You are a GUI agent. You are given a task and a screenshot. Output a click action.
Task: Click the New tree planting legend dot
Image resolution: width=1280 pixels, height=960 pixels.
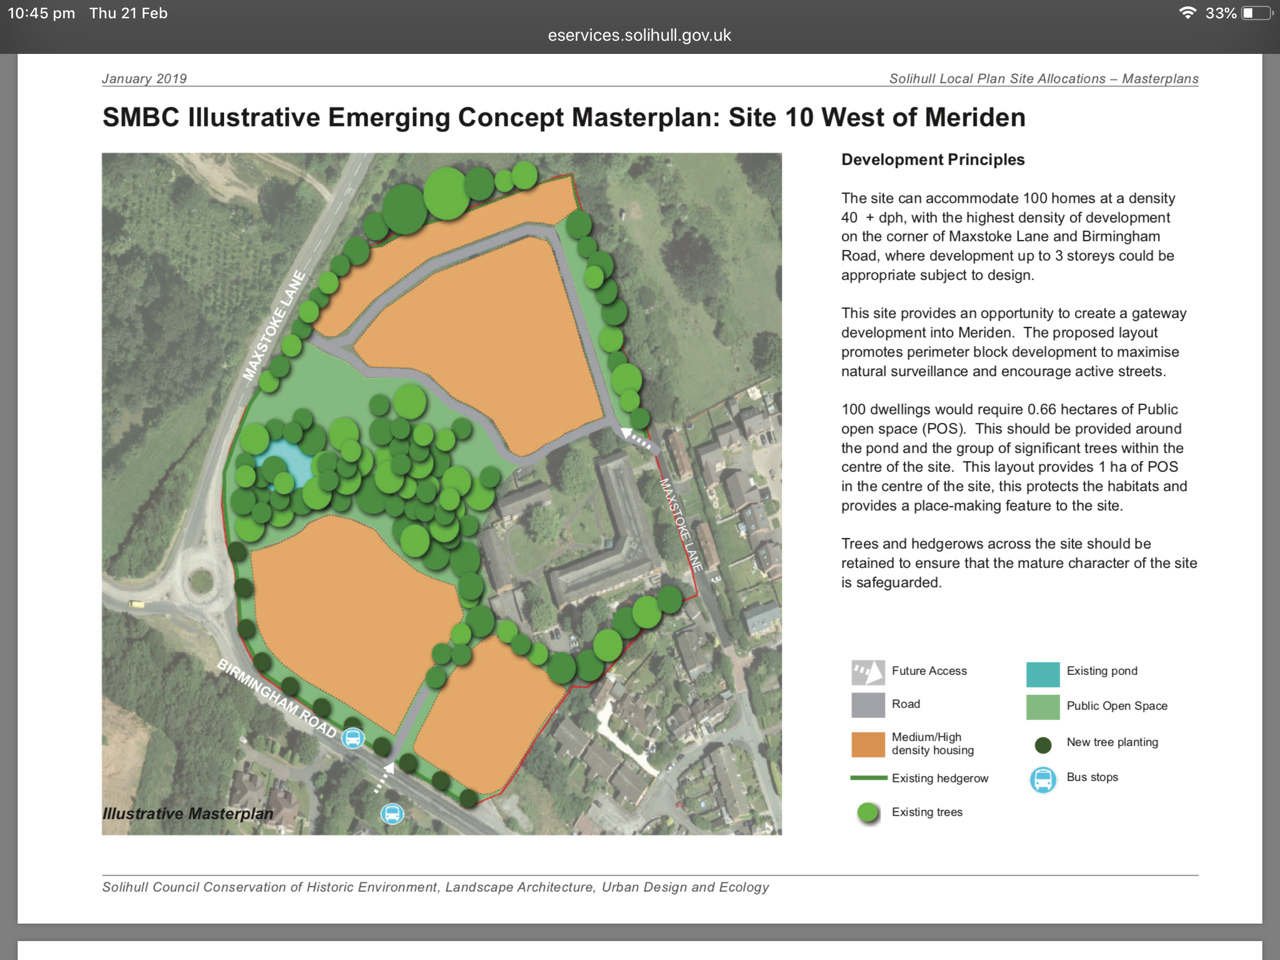click(1043, 744)
